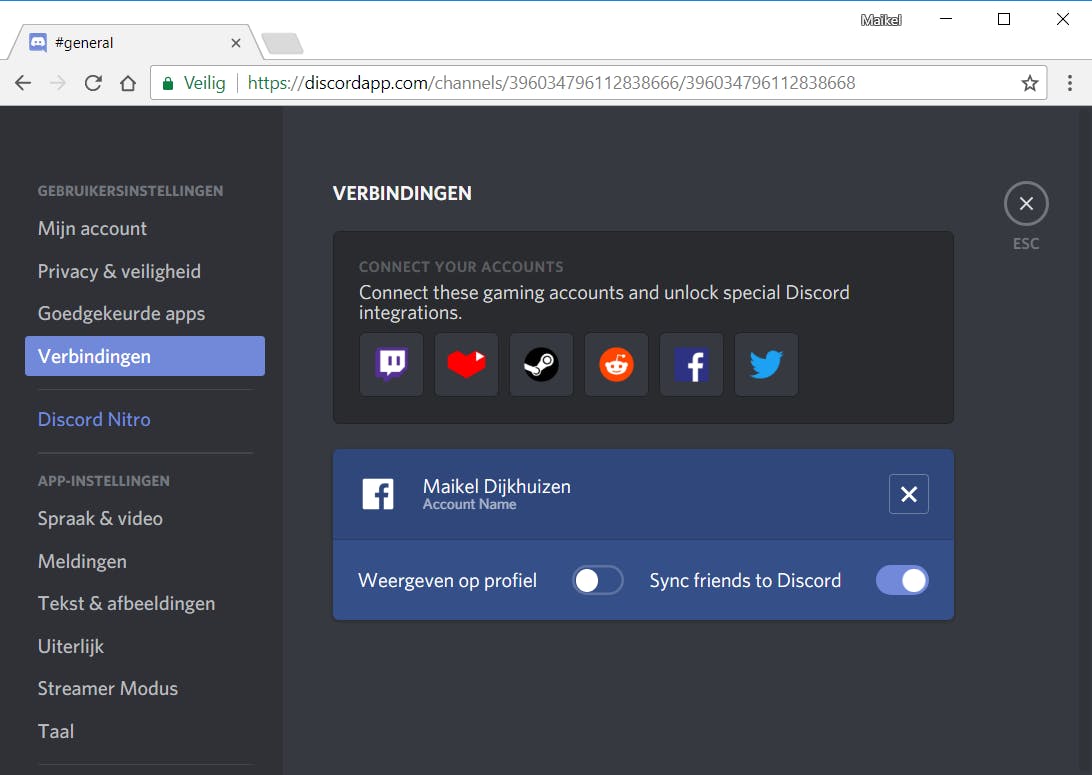The height and width of the screenshot is (775, 1092).
Task: Reload the page with the refresh icon
Action: tap(93, 83)
